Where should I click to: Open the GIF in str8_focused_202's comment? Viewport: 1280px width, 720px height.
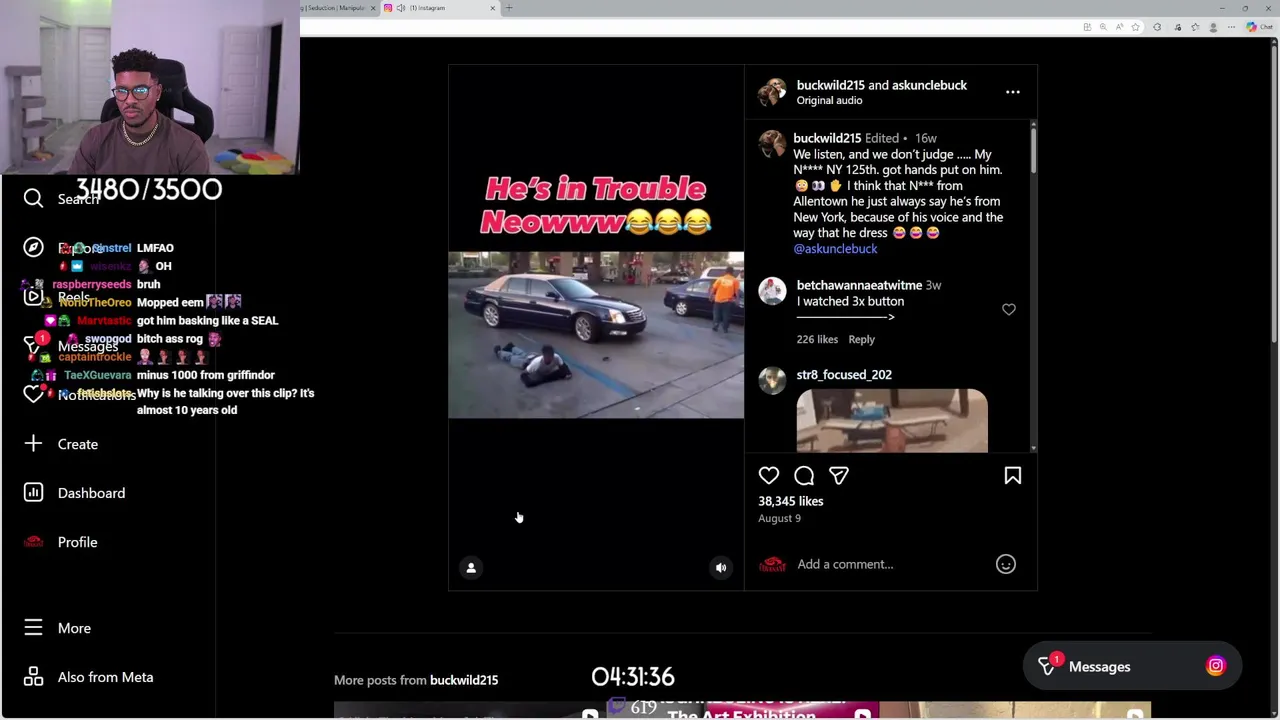(x=892, y=421)
